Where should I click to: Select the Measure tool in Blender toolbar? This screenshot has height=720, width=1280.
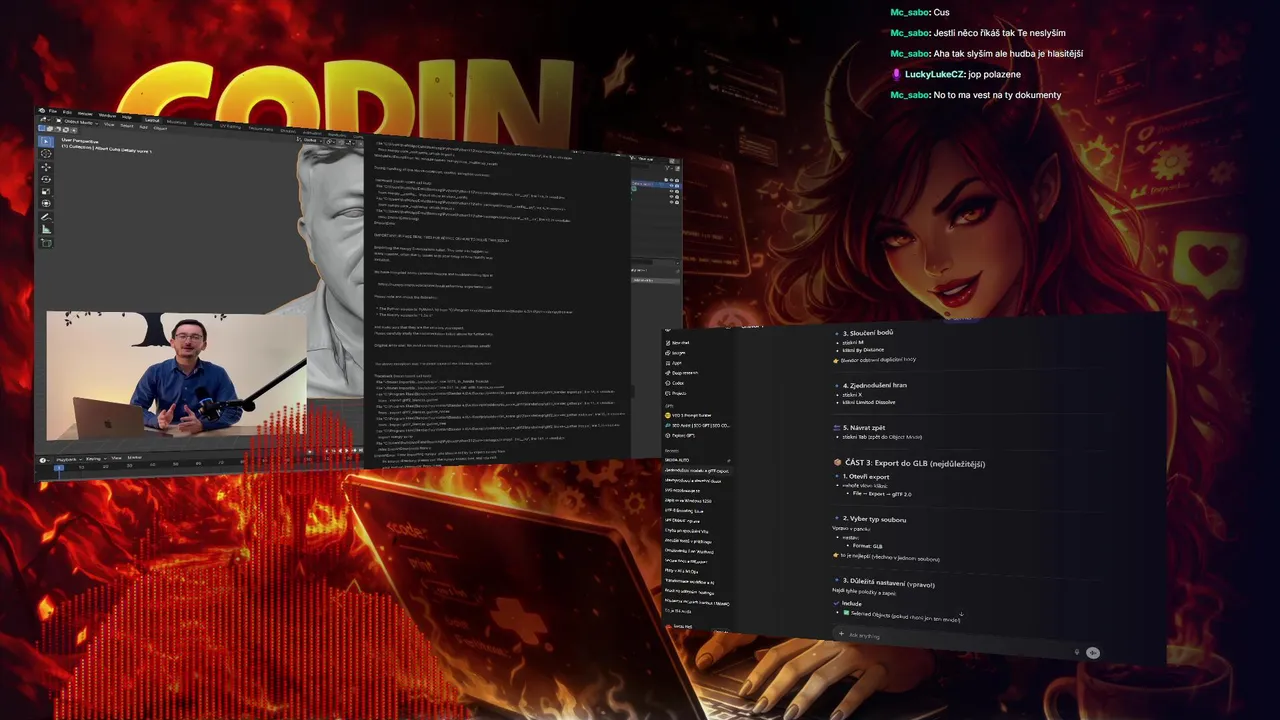pyautogui.click(x=46, y=229)
